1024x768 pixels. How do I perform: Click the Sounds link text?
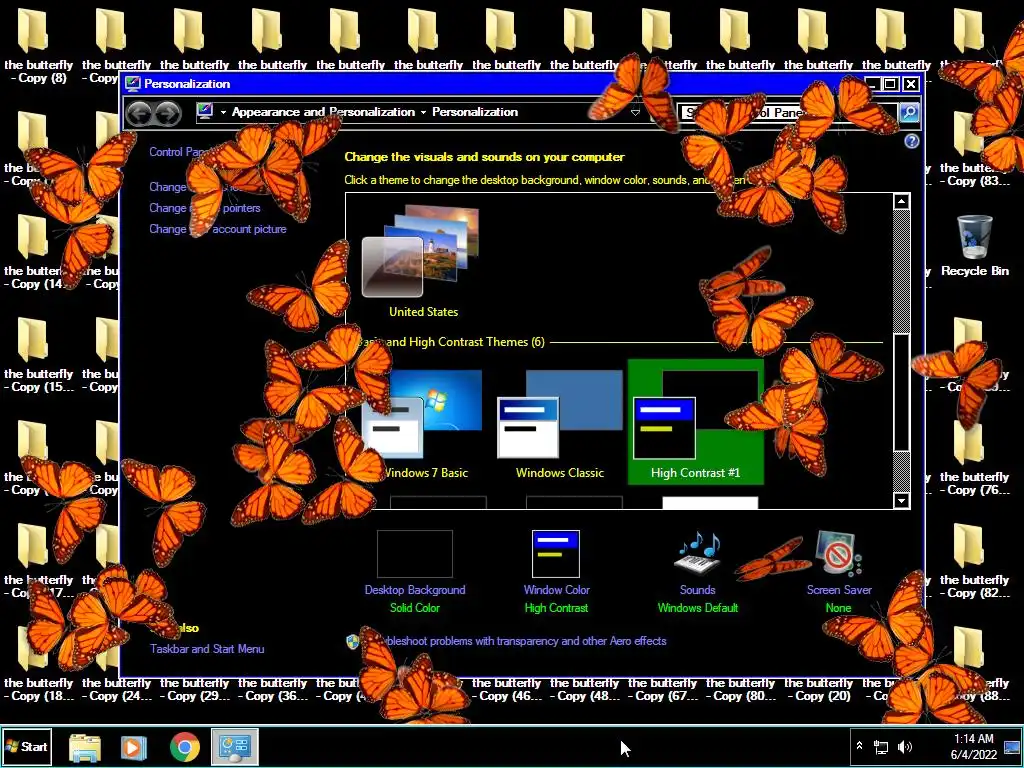tap(697, 590)
